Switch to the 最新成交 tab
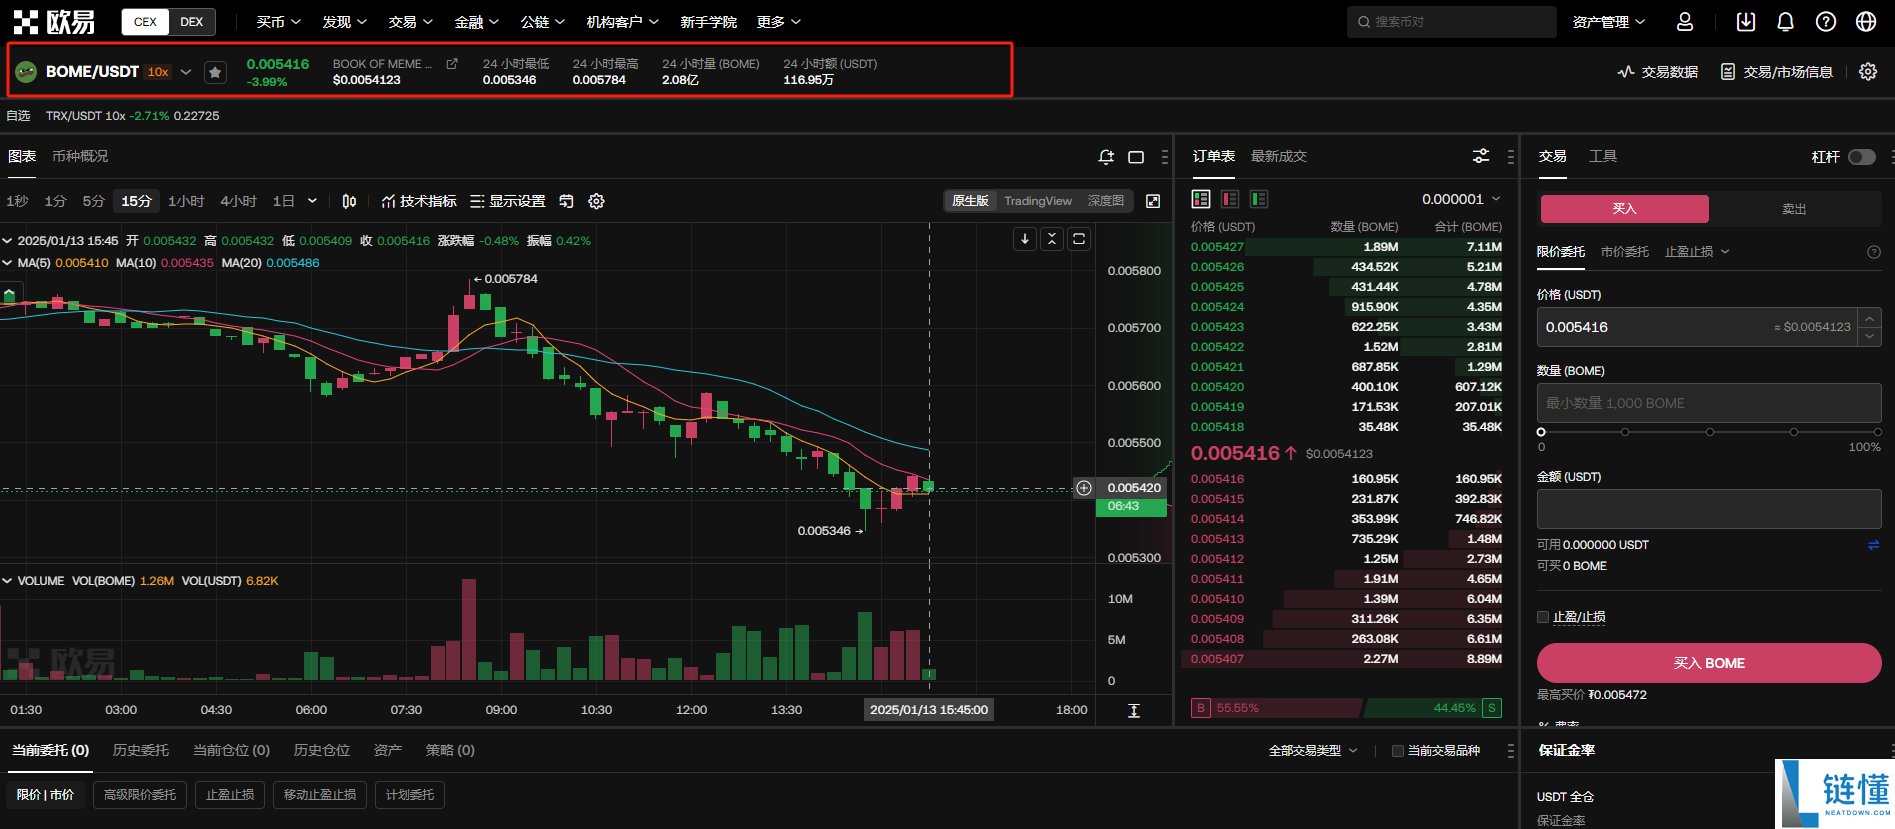This screenshot has width=1895, height=829. [x=1279, y=157]
